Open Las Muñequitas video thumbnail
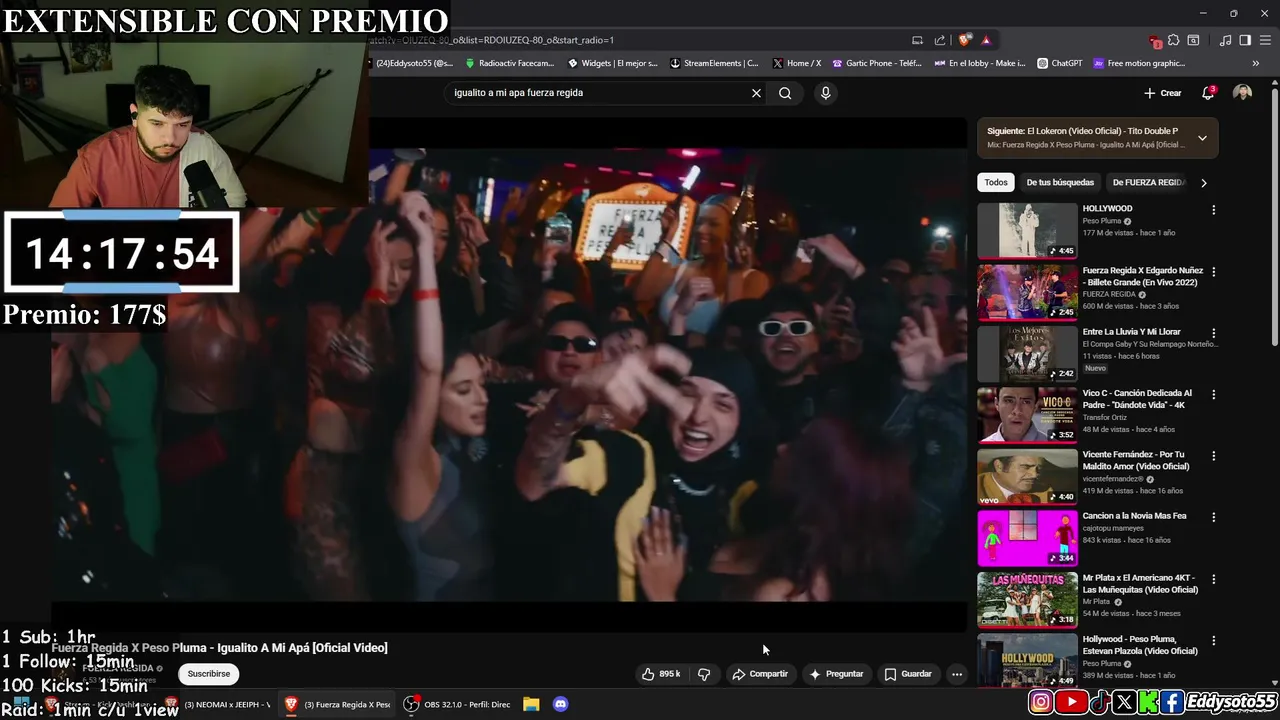 tap(1027, 600)
